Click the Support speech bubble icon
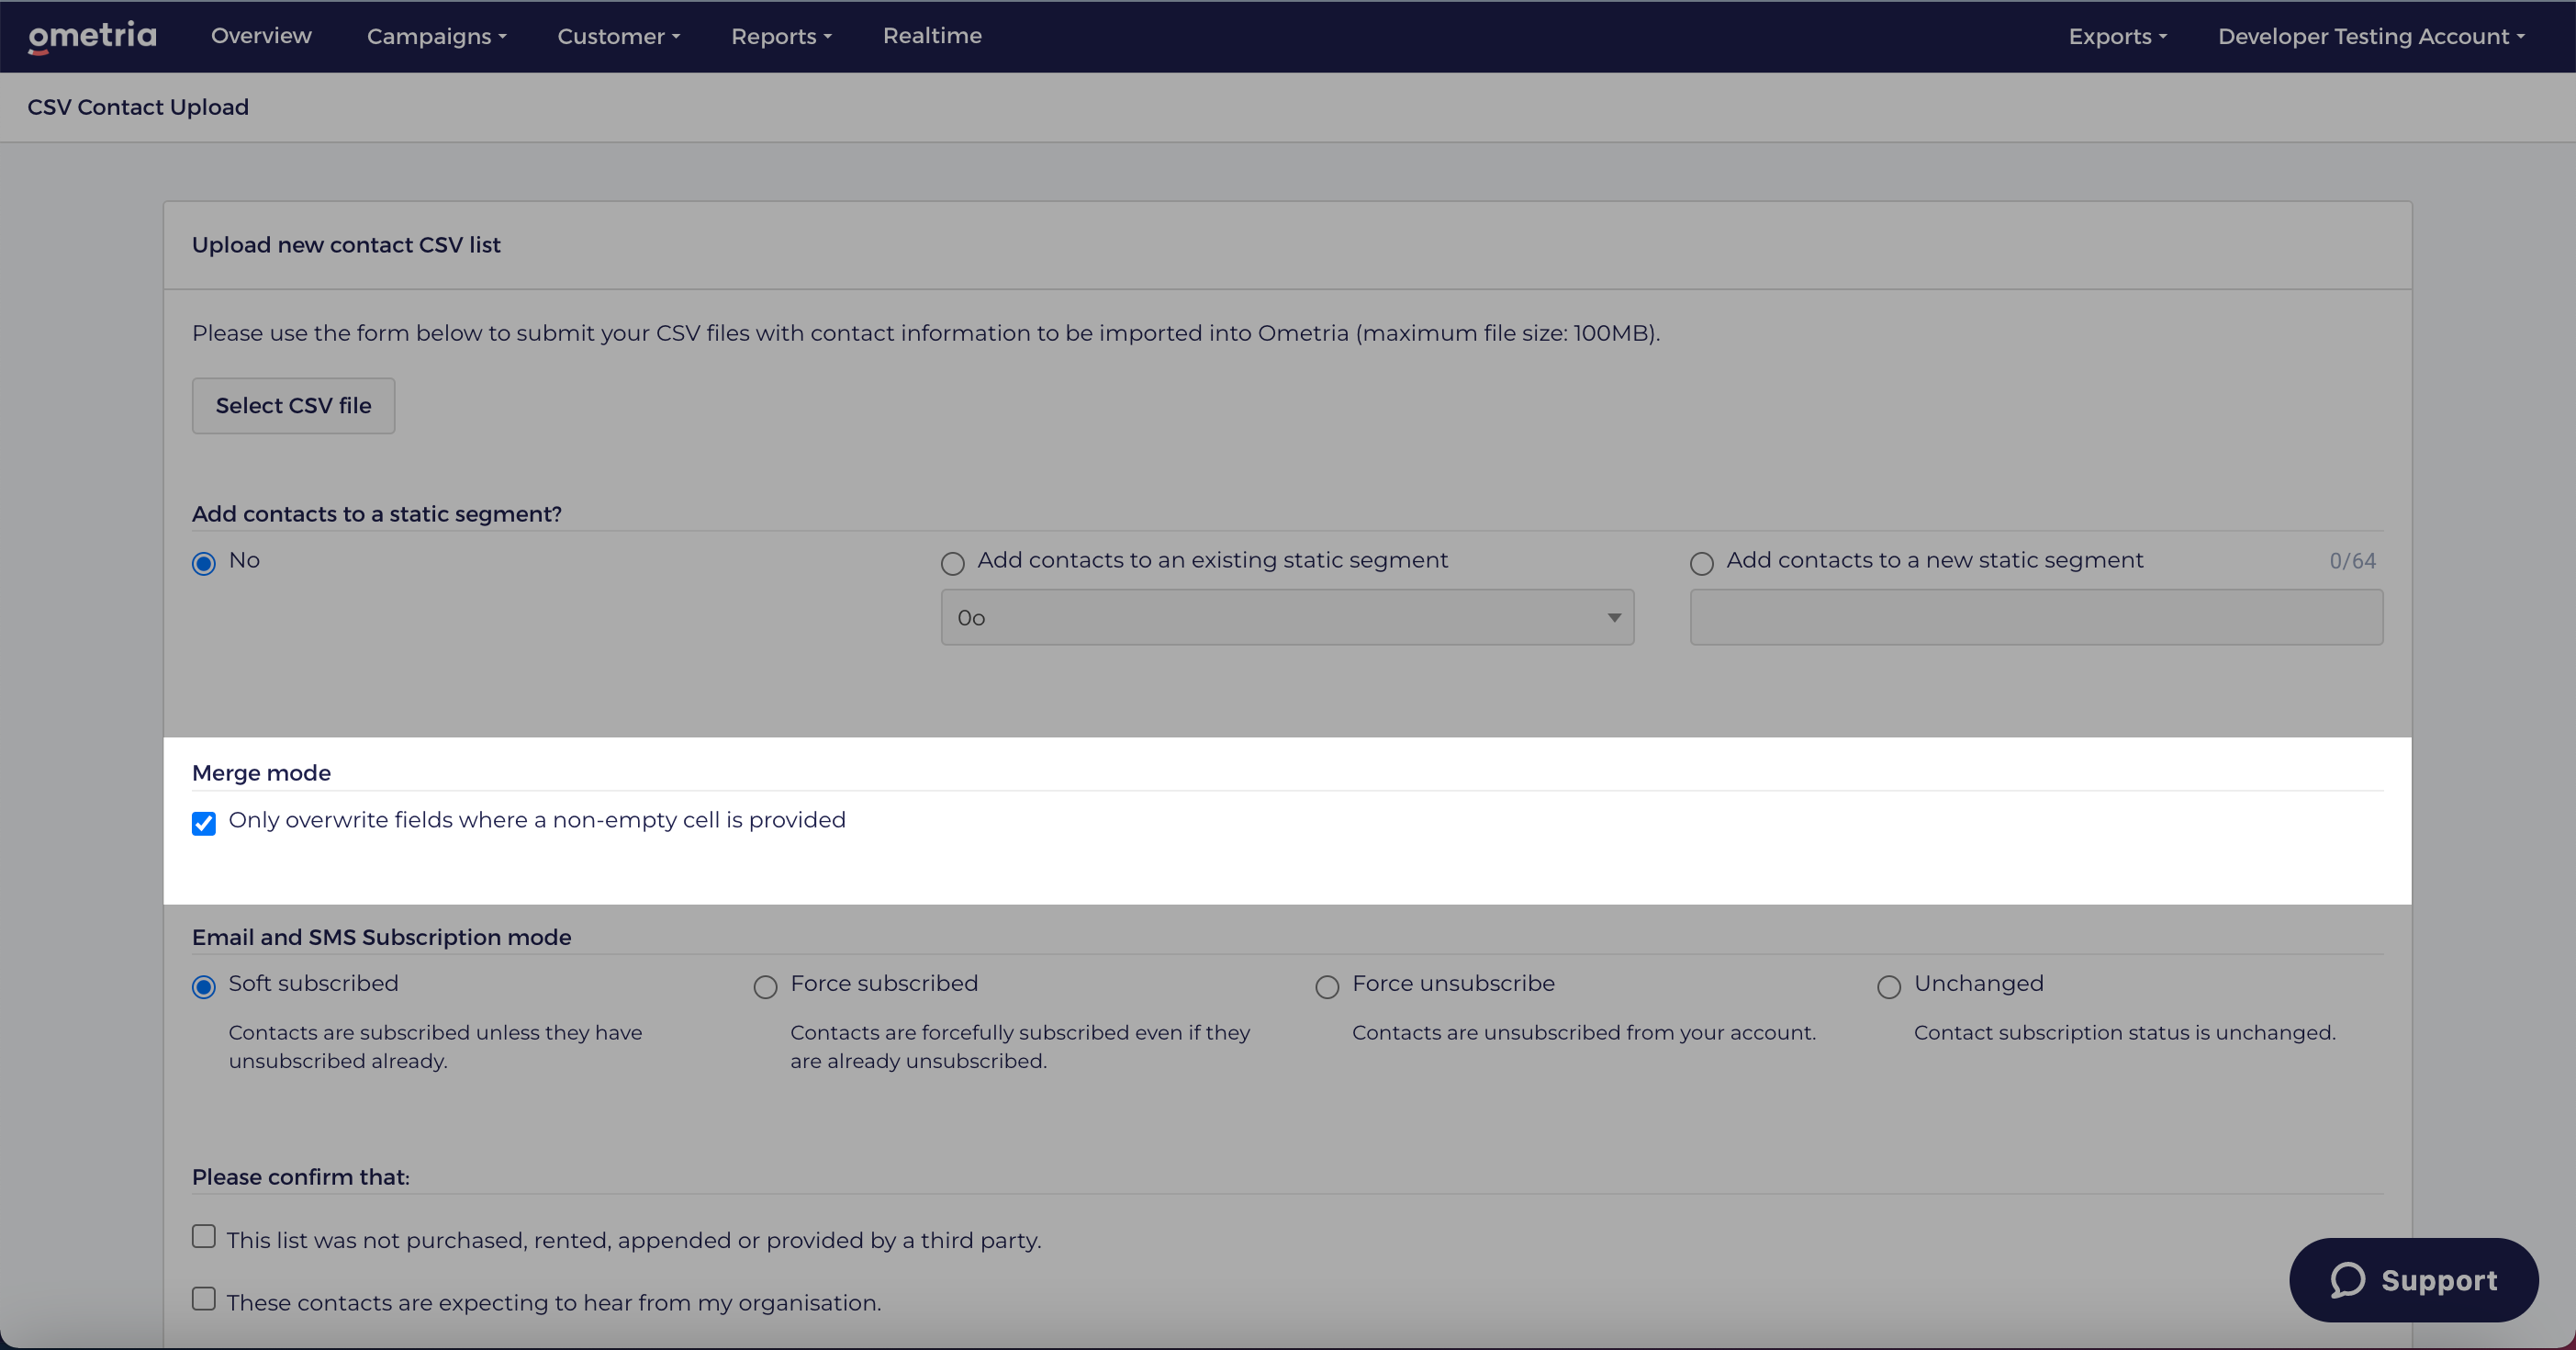Image resolution: width=2576 pixels, height=1350 pixels. 2347,1279
